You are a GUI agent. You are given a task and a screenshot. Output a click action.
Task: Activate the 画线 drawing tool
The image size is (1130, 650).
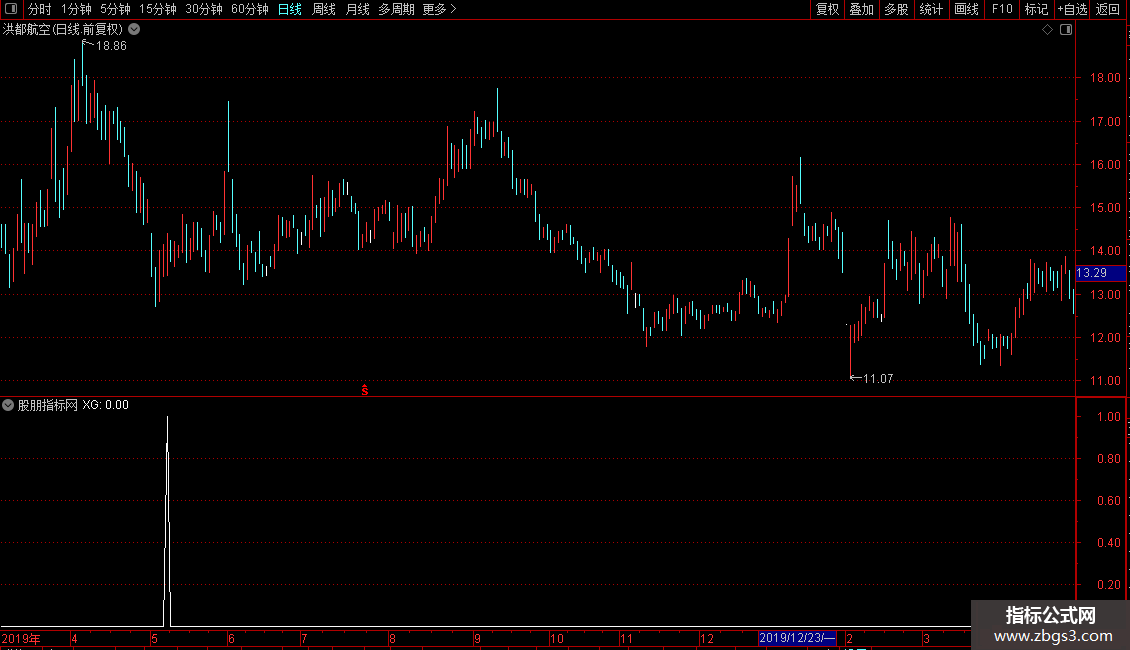(966, 9)
